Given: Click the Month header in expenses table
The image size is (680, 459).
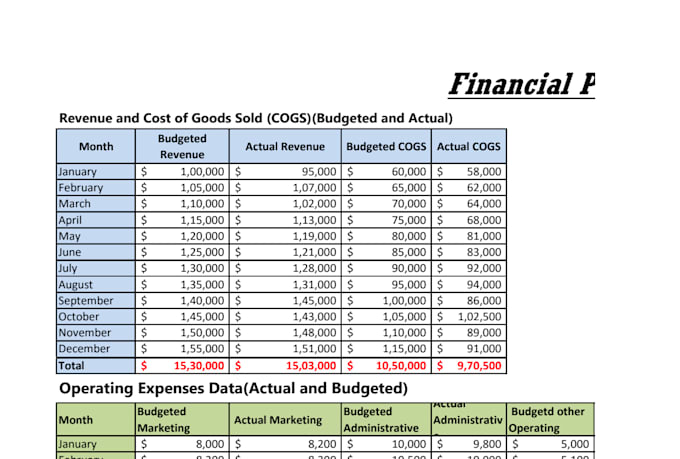Looking at the screenshot, I should 96,420.
